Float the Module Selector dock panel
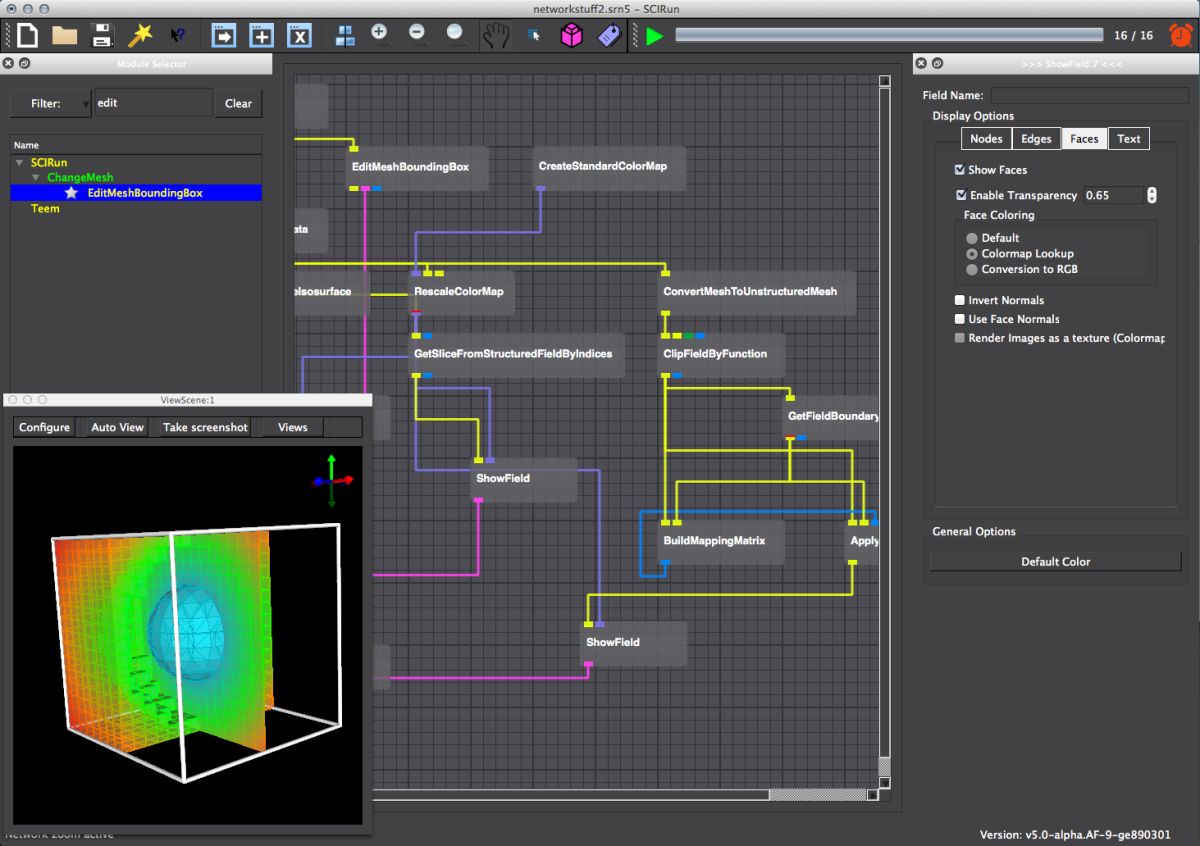This screenshot has height=846, width=1200. click(25, 64)
